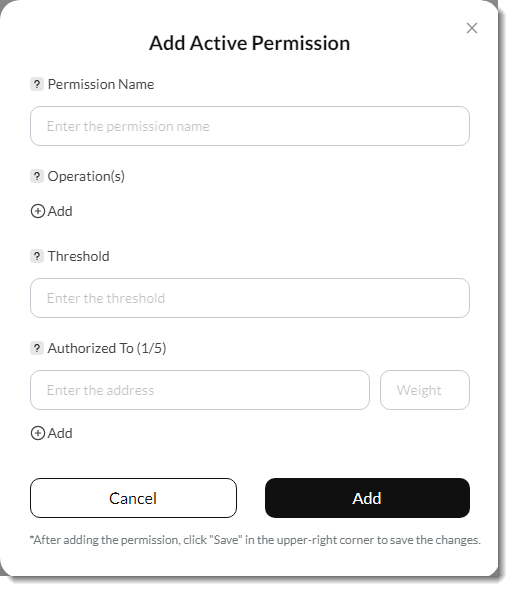
Task: Click into the threshold input box
Action: 250,298
